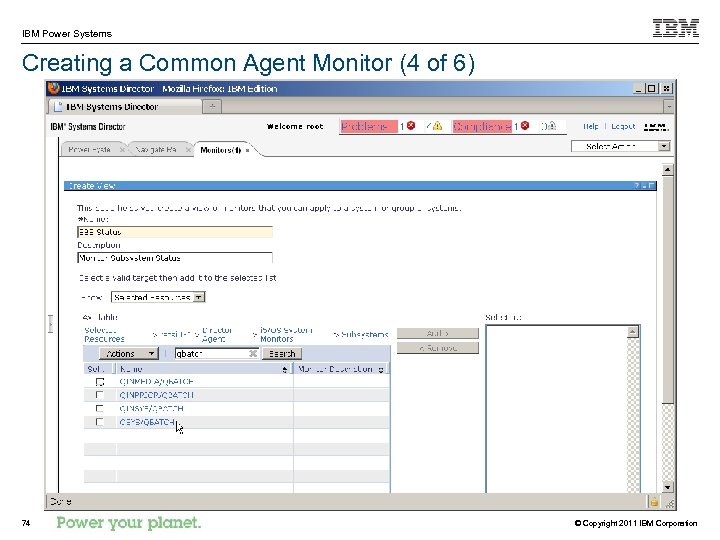Click the Logout link
The image size is (720, 540).
pyautogui.click(x=623, y=126)
